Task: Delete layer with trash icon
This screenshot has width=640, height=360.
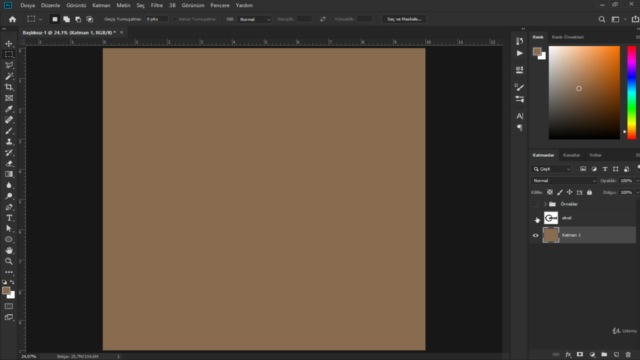Action: click(x=628, y=355)
